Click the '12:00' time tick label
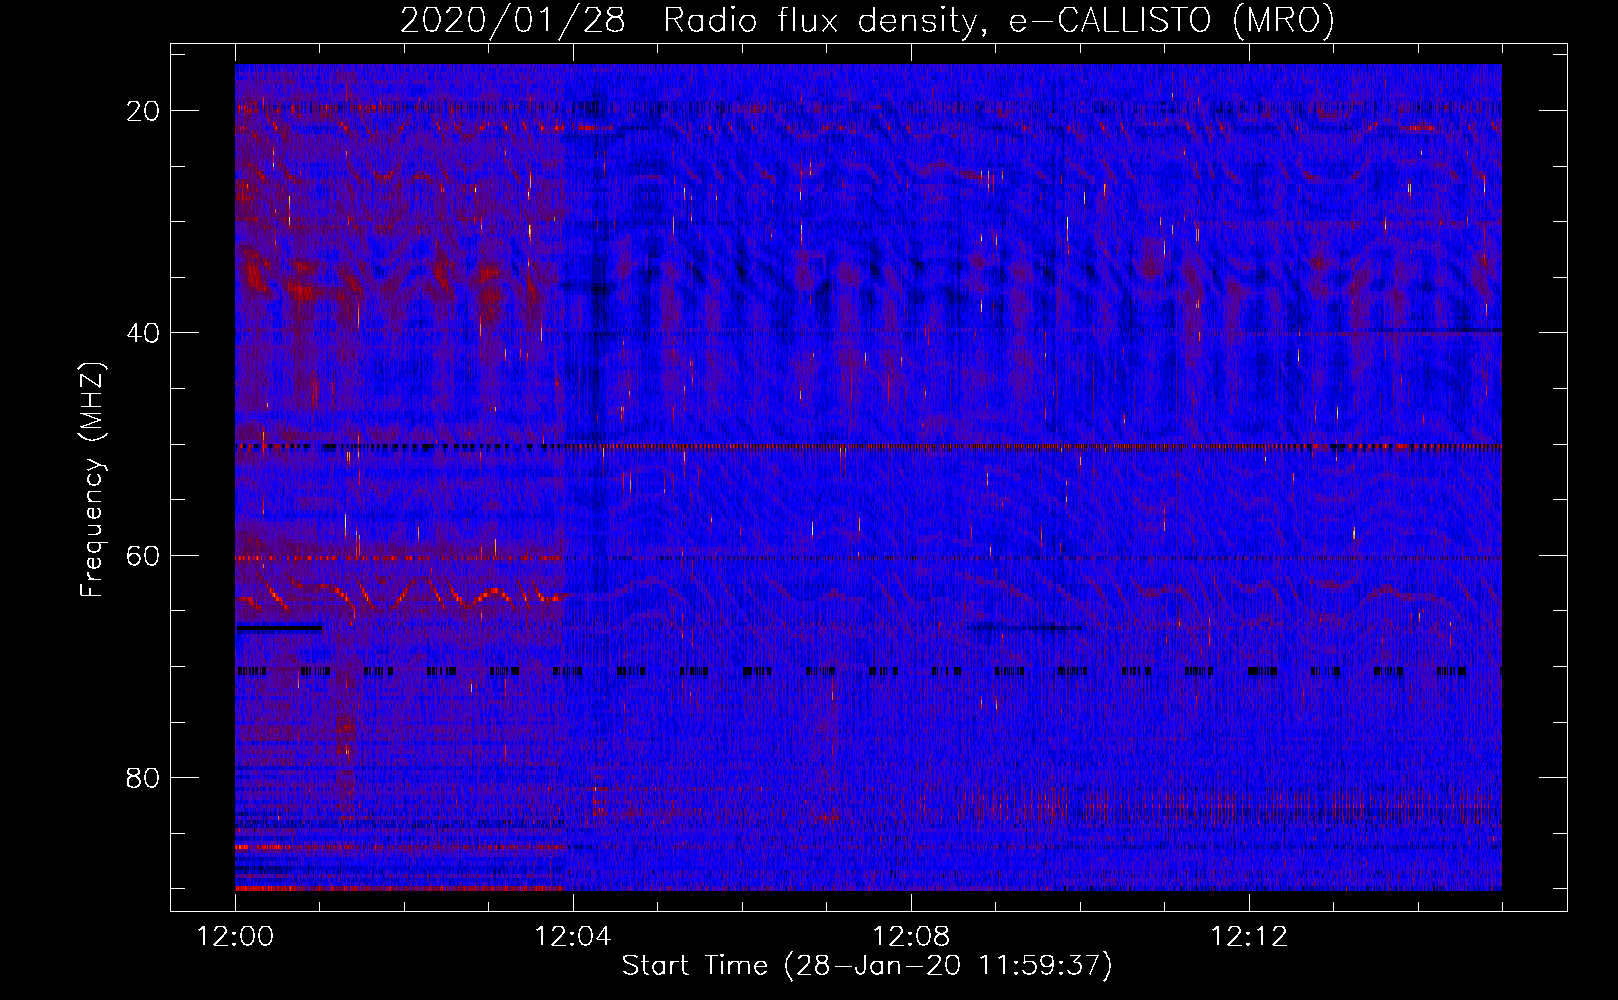The height and width of the screenshot is (1000, 1618). coord(235,937)
